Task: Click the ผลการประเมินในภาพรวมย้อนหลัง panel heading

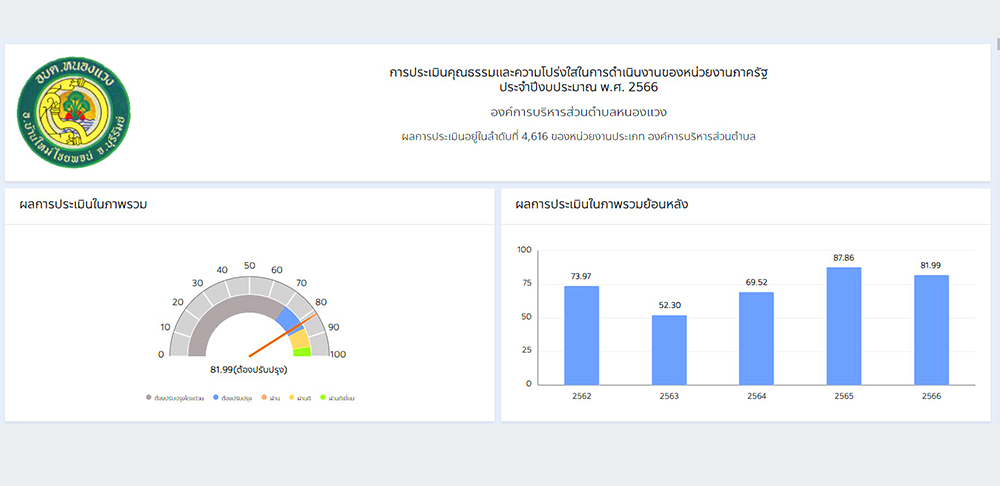Action: [601, 205]
